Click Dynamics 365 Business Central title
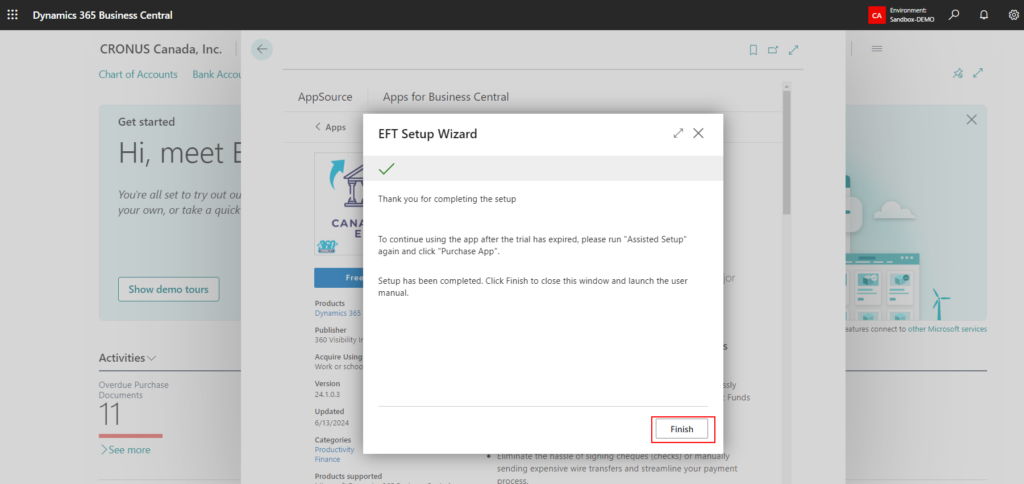Screen dimensions: 1024x484 click(103, 15)
